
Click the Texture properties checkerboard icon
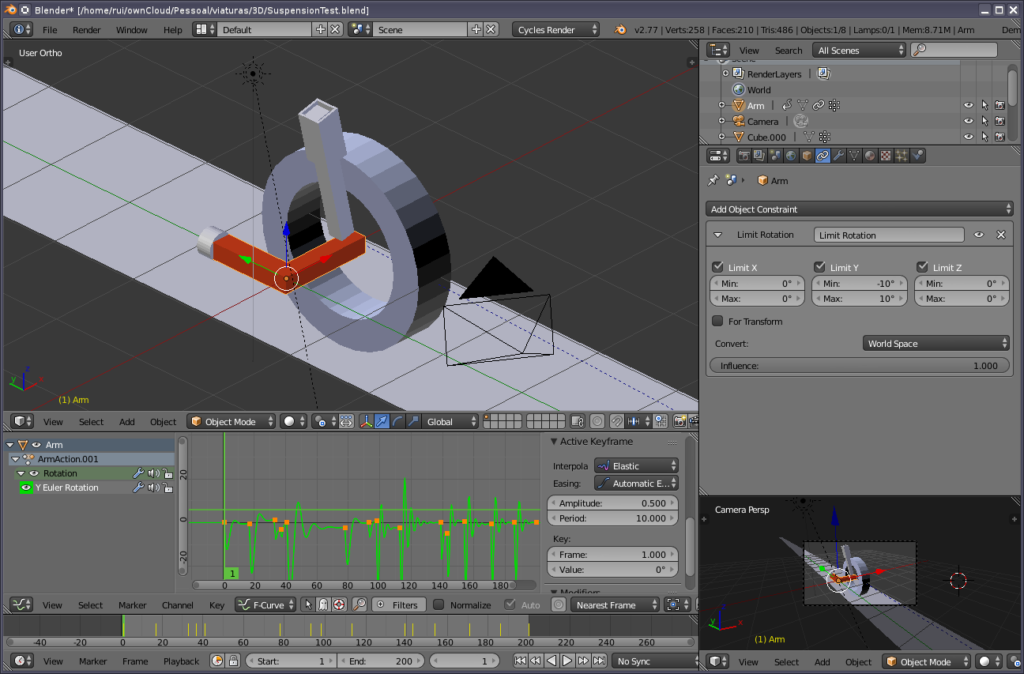tap(886, 156)
